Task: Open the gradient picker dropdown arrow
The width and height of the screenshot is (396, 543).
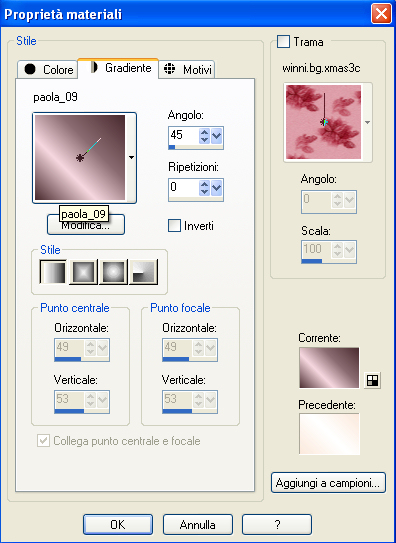Action: (x=131, y=158)
